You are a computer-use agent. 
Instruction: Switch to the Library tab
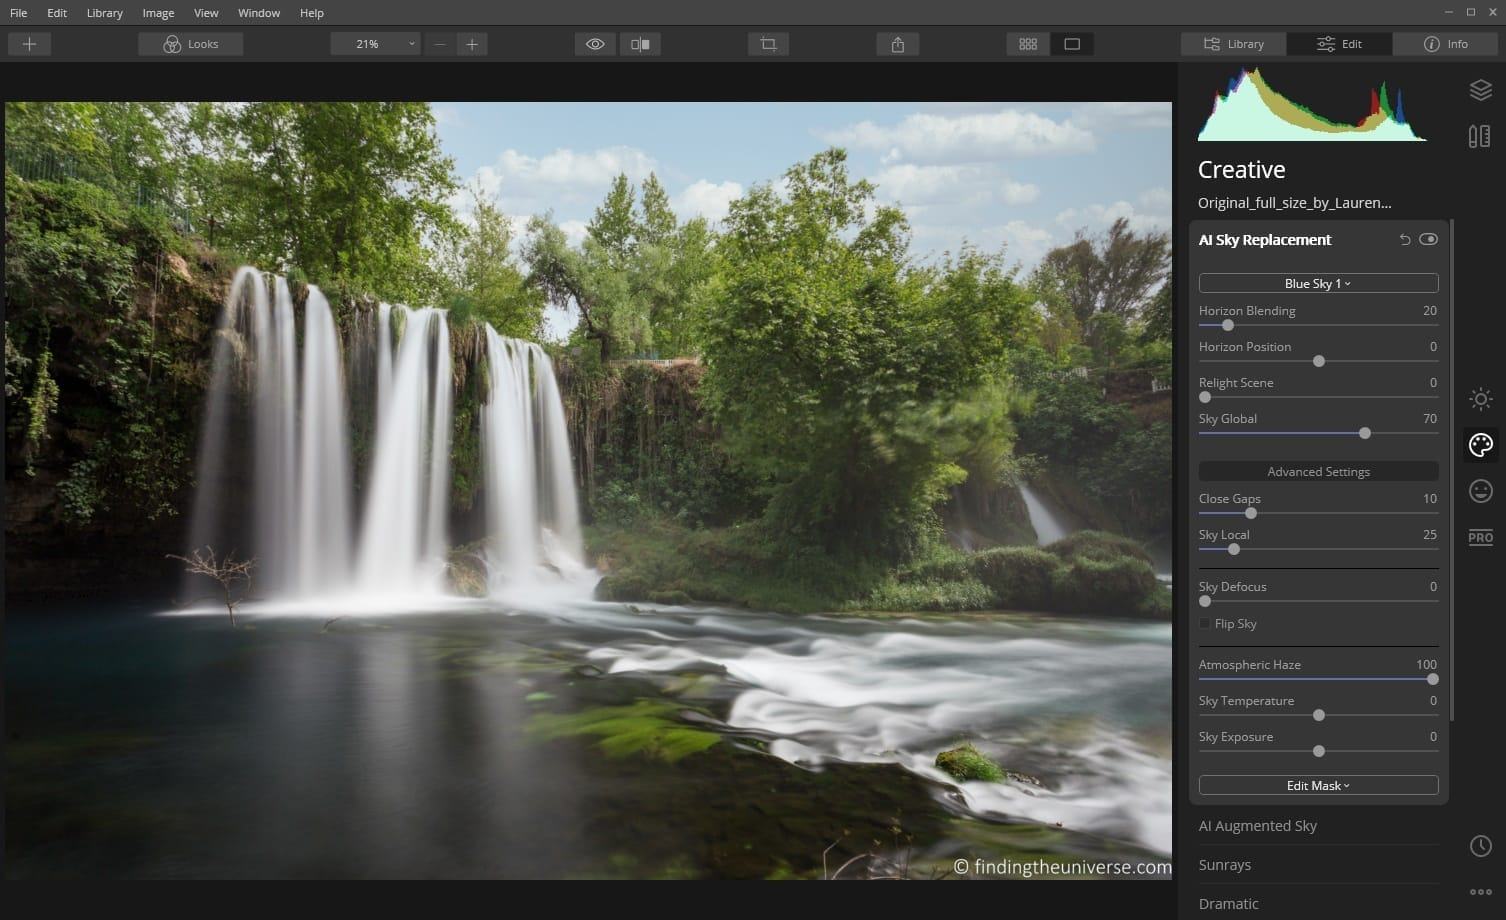[x=1233, y=43]
